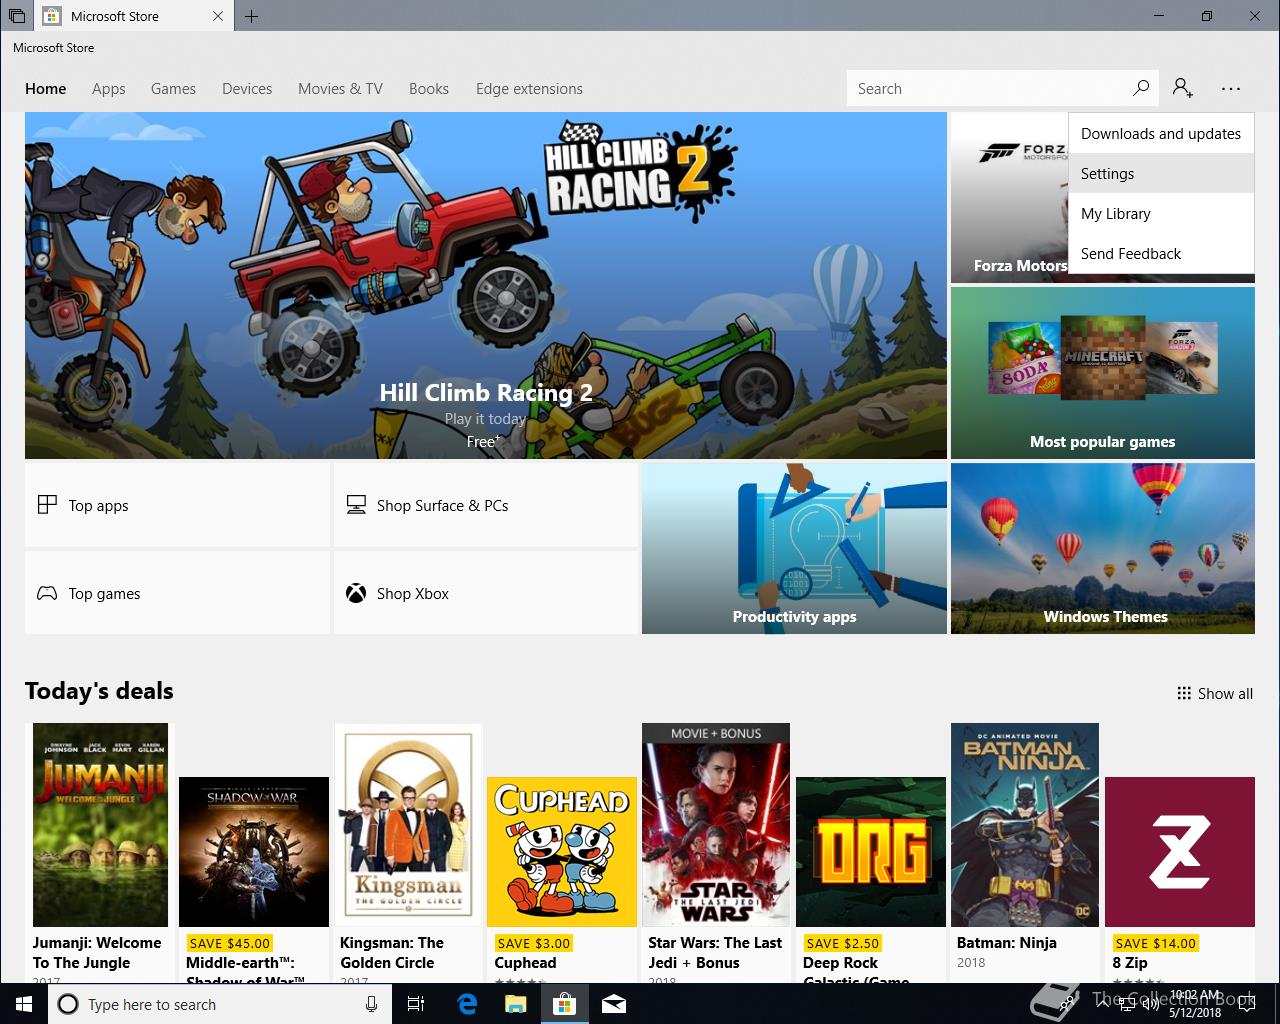Open Star Wars The Last Jedi poster
Screen dimensions: 1280x1024
pos(716,825)
